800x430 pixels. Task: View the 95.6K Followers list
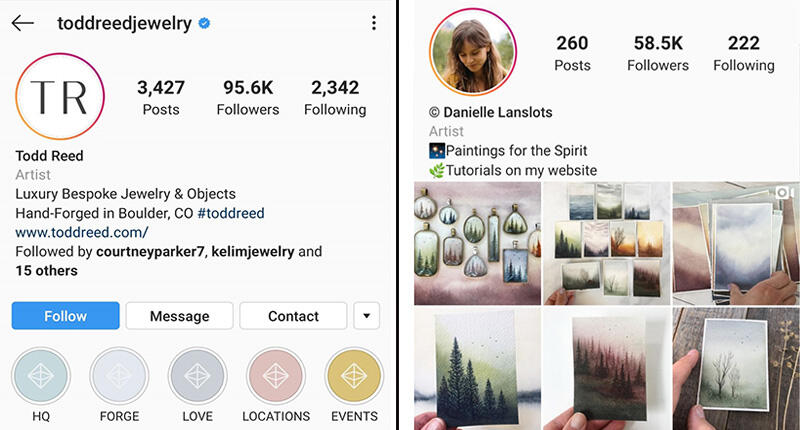pyautogui.click(x=248, y=97)
